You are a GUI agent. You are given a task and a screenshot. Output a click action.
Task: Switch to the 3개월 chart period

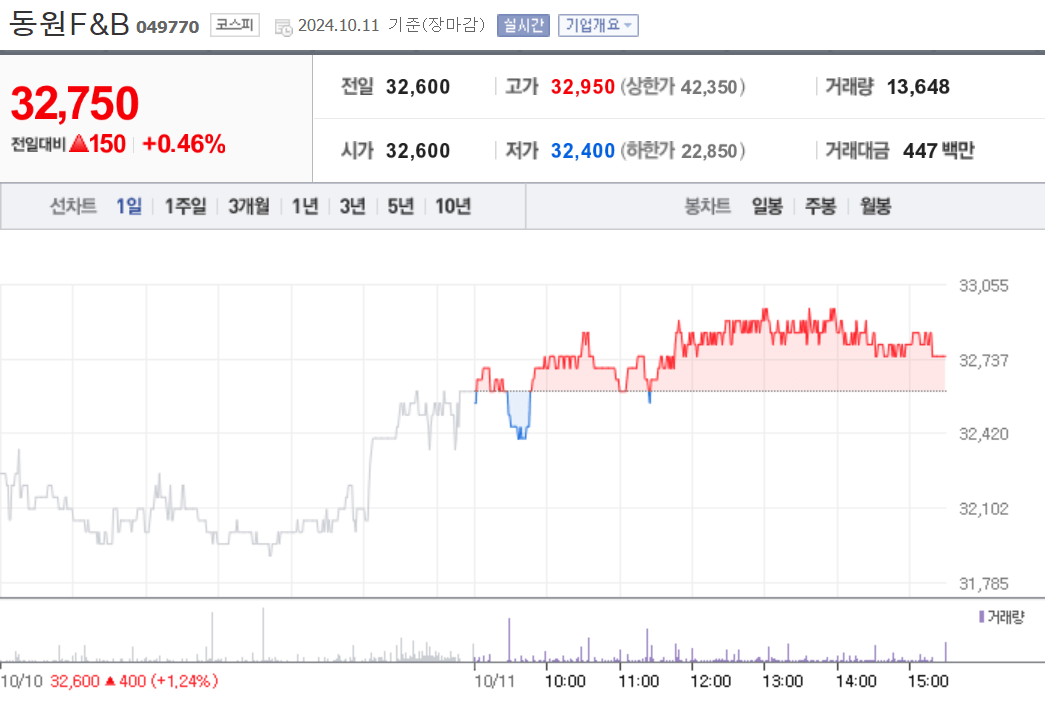coord(249,206)
